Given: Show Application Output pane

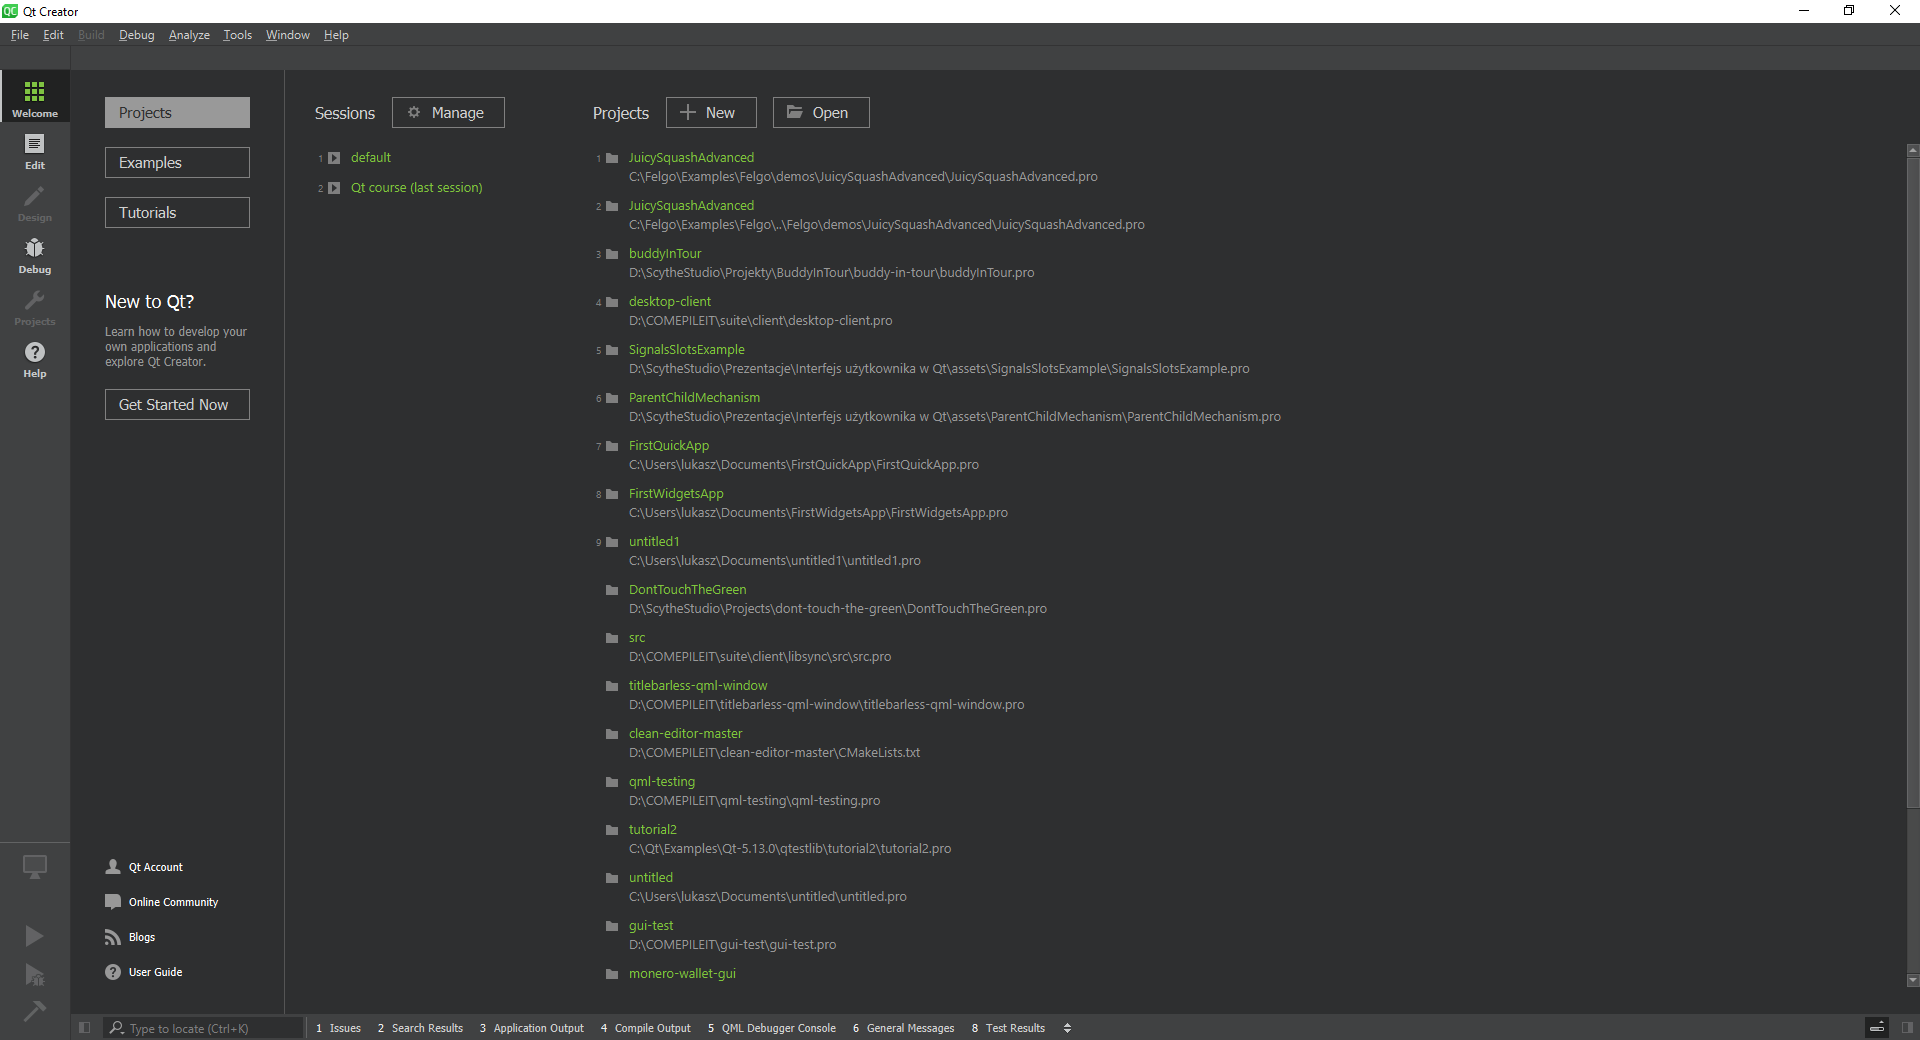Looking at the screenshot, I should 532,1028.
